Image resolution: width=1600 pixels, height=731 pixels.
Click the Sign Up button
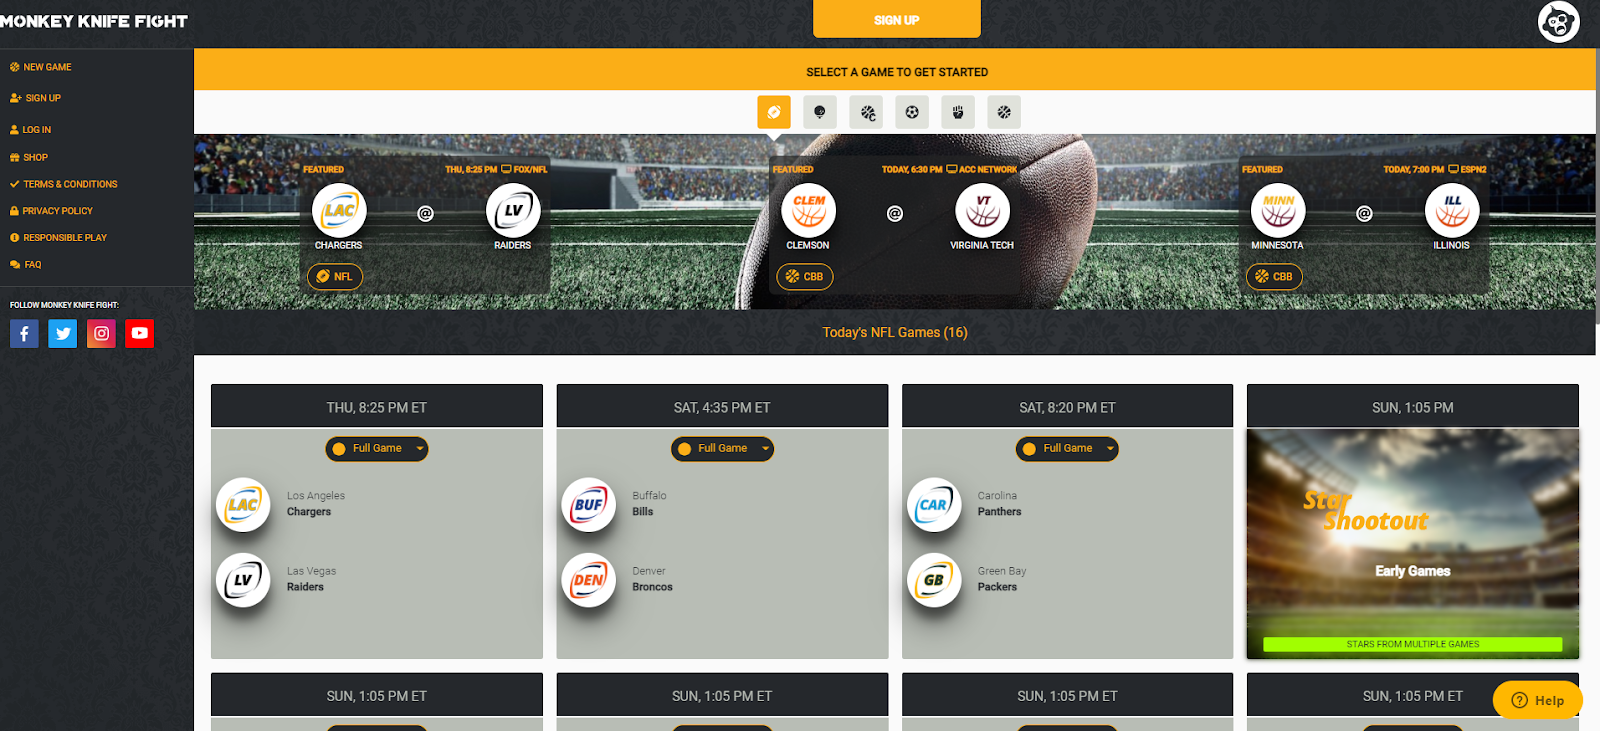(897, 19)
